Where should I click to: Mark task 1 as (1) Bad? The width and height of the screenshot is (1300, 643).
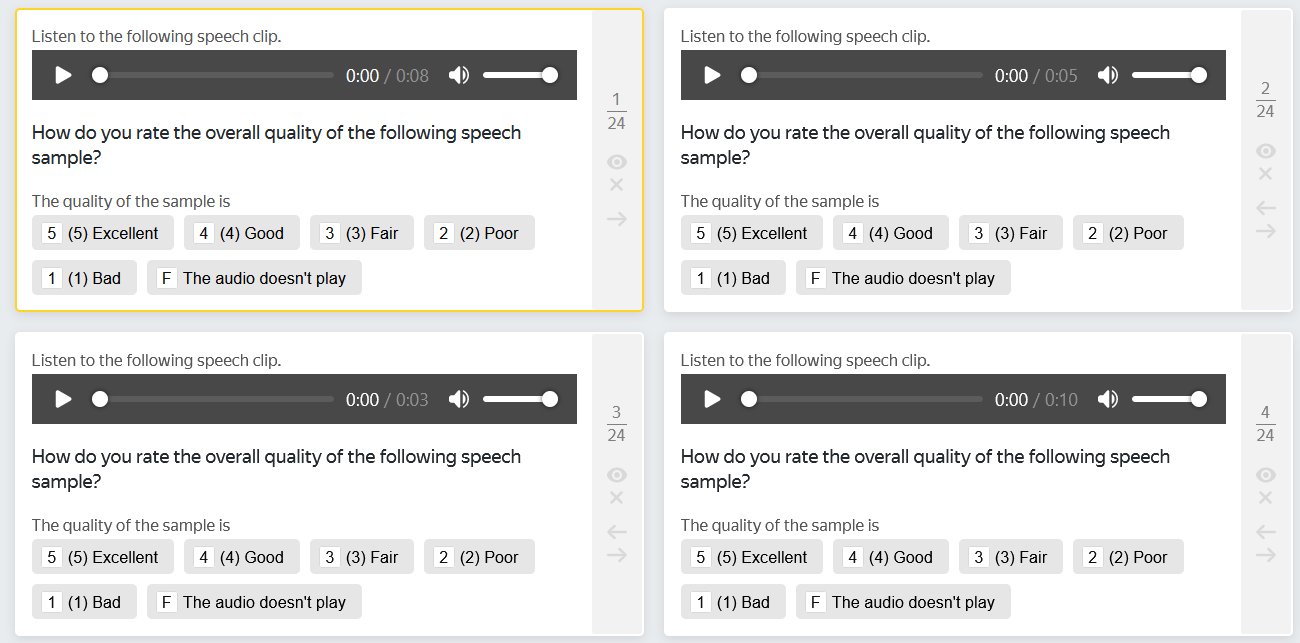[83, 278]
